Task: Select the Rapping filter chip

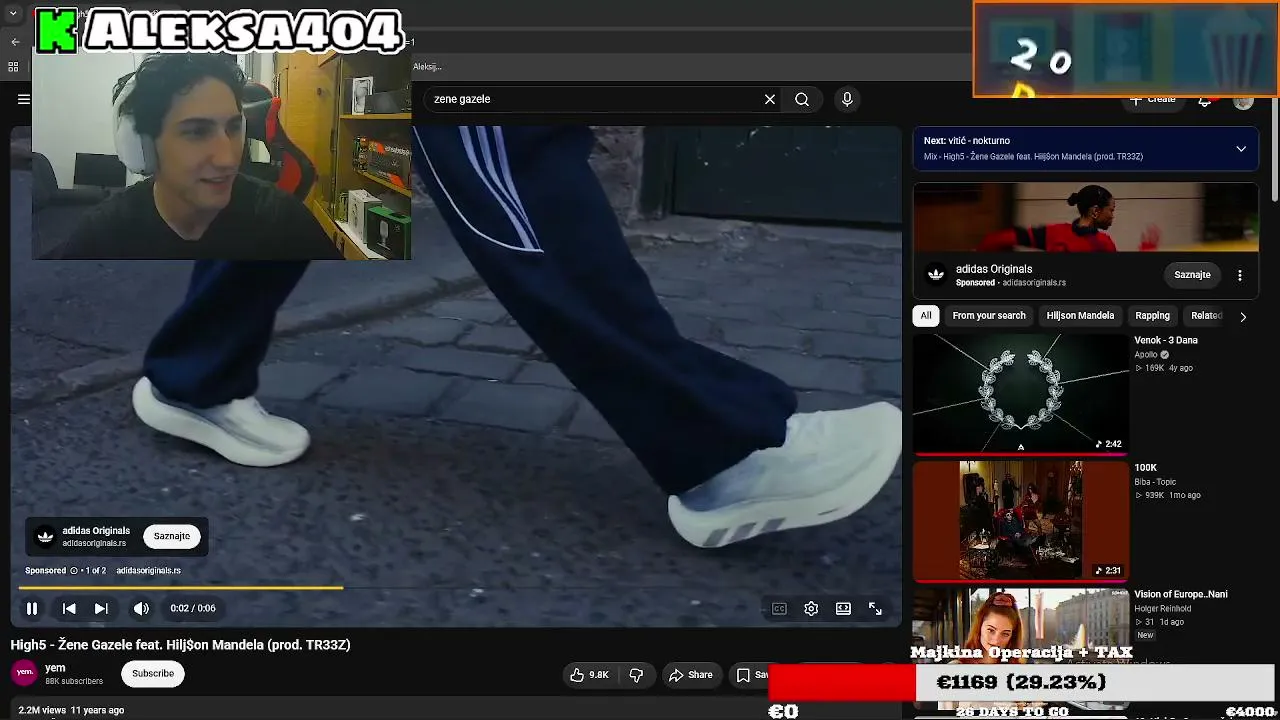Action: [x=1152, y=316]
